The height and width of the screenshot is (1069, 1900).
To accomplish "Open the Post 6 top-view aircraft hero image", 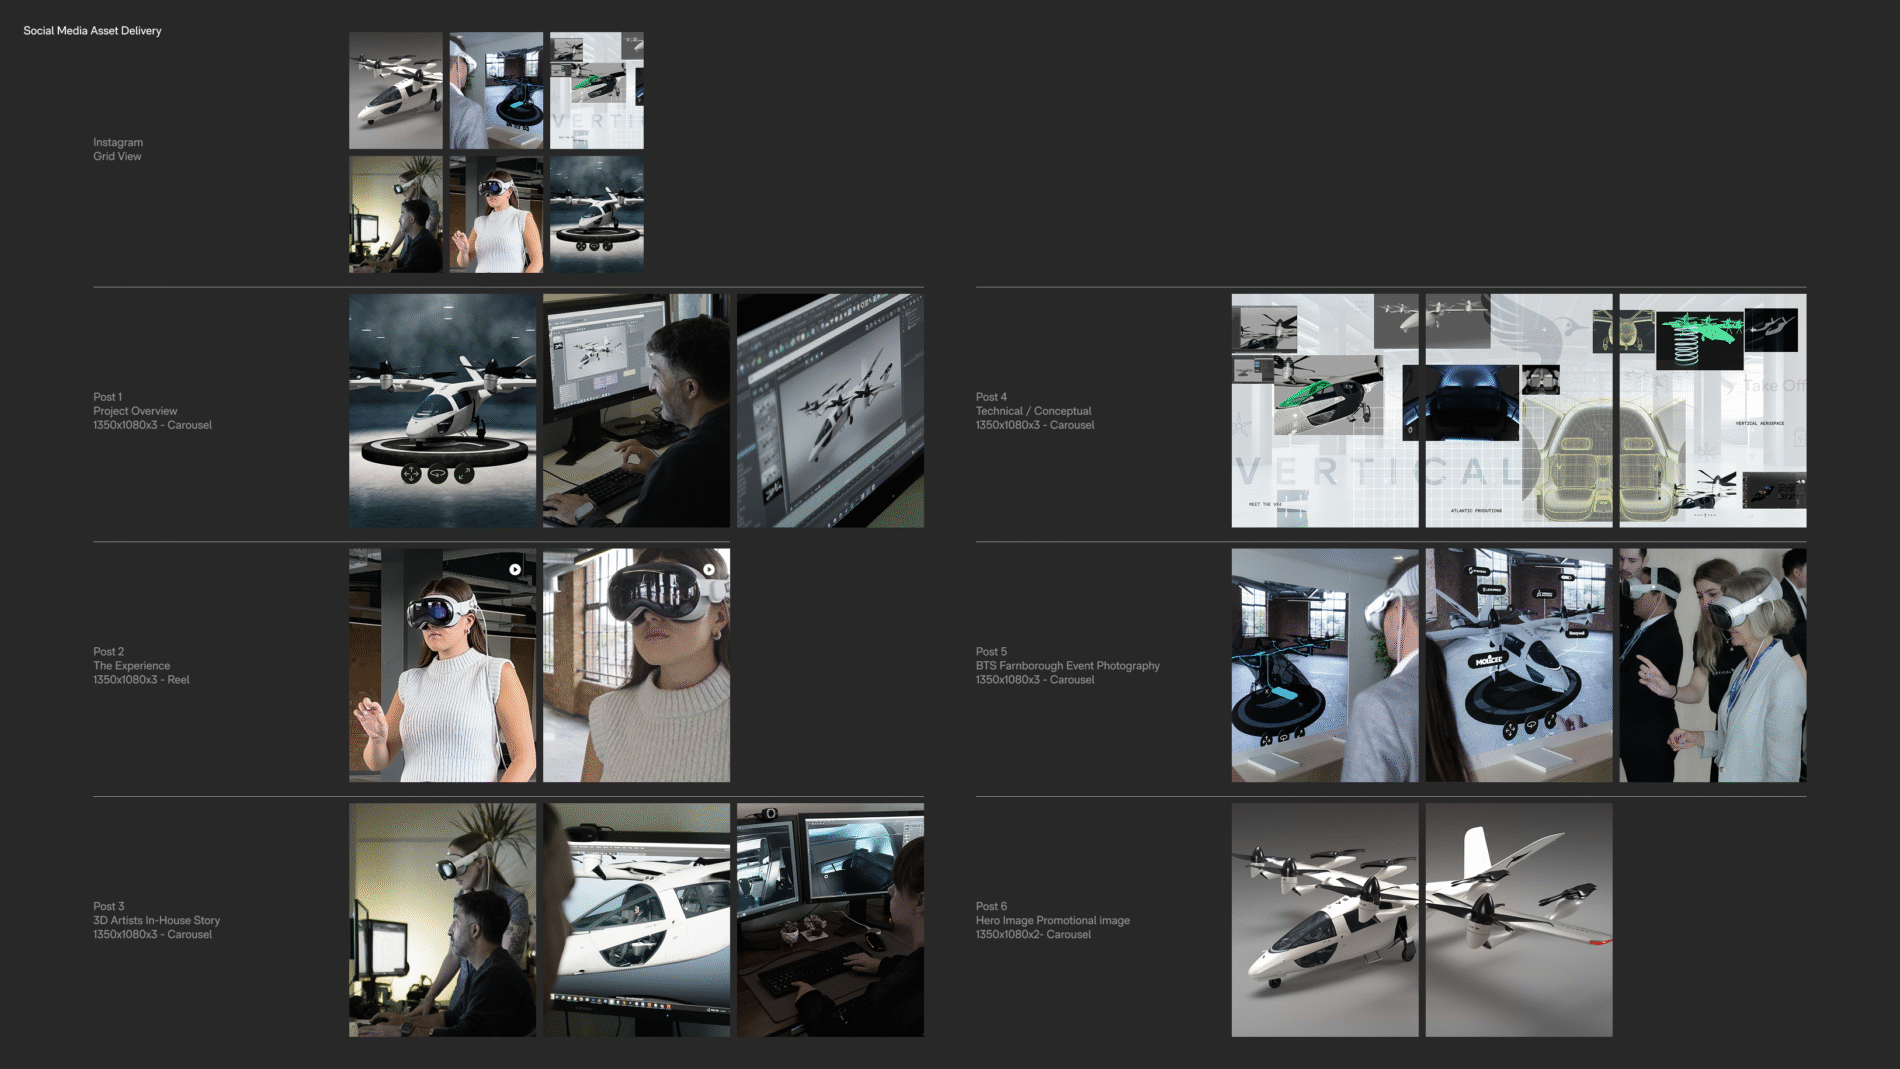I will (1518, 919).
